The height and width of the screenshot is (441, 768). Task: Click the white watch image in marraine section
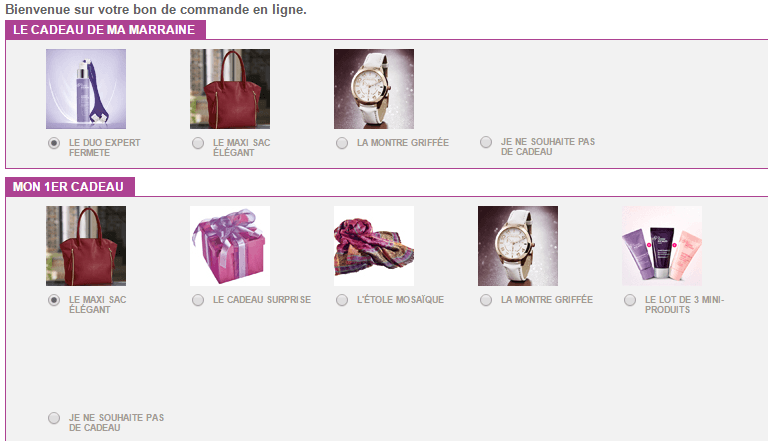click(x=374, y=89)
